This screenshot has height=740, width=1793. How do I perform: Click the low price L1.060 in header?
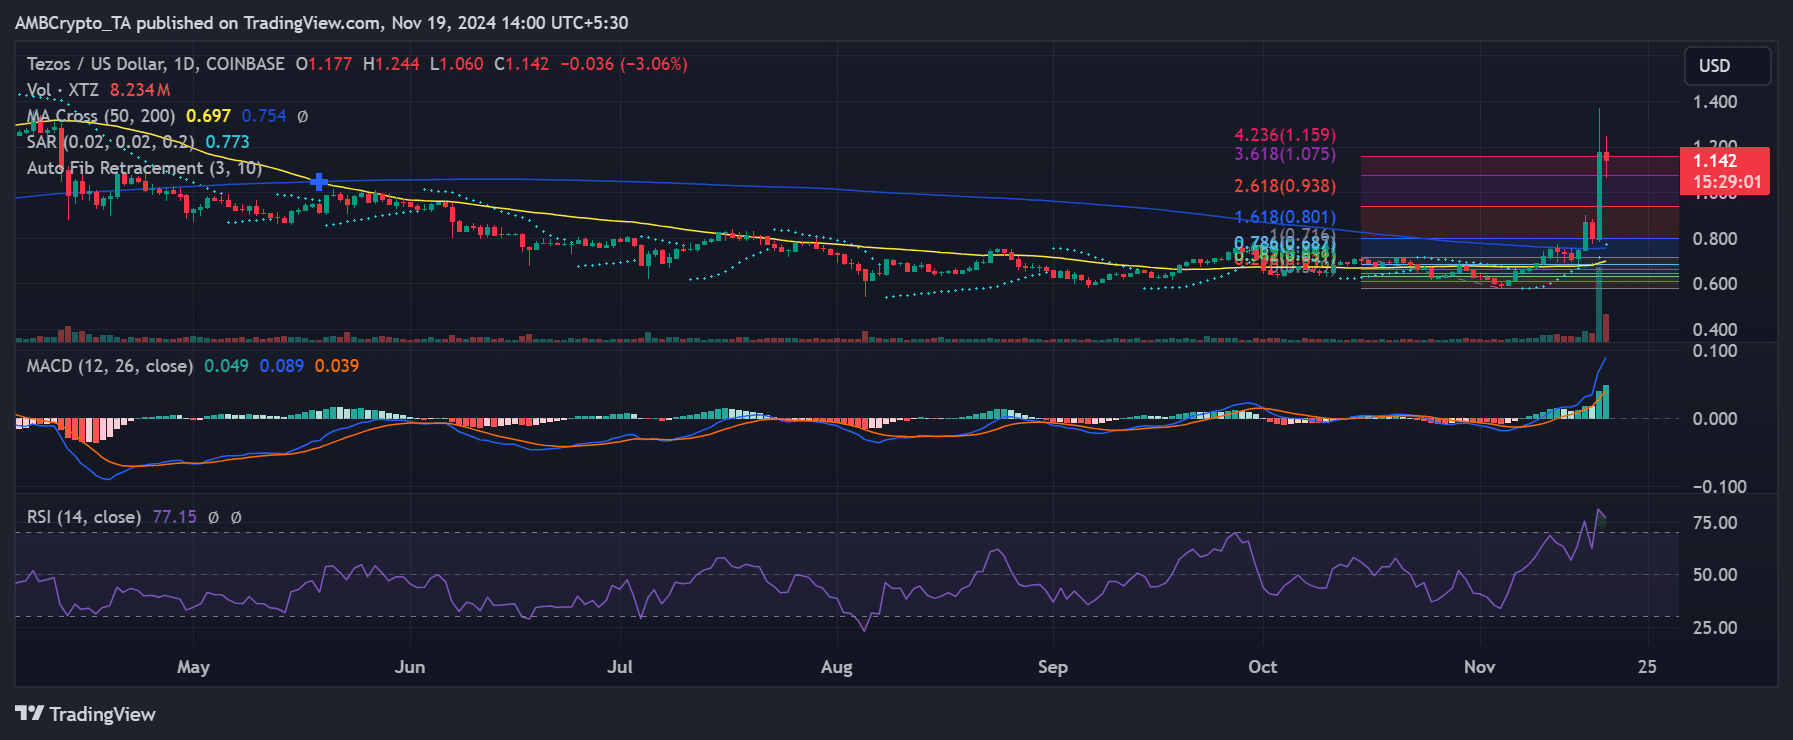tap(457, 64)
